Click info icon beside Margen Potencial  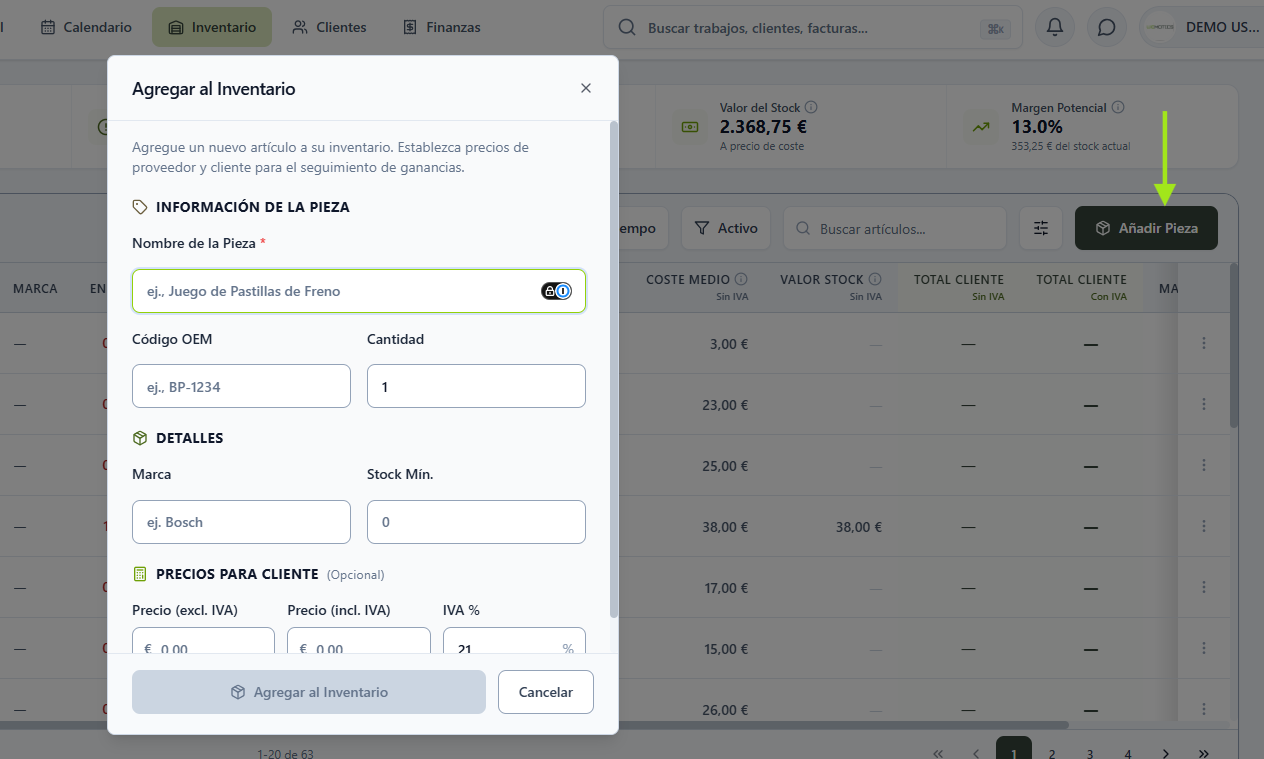tap(1118, 107)
